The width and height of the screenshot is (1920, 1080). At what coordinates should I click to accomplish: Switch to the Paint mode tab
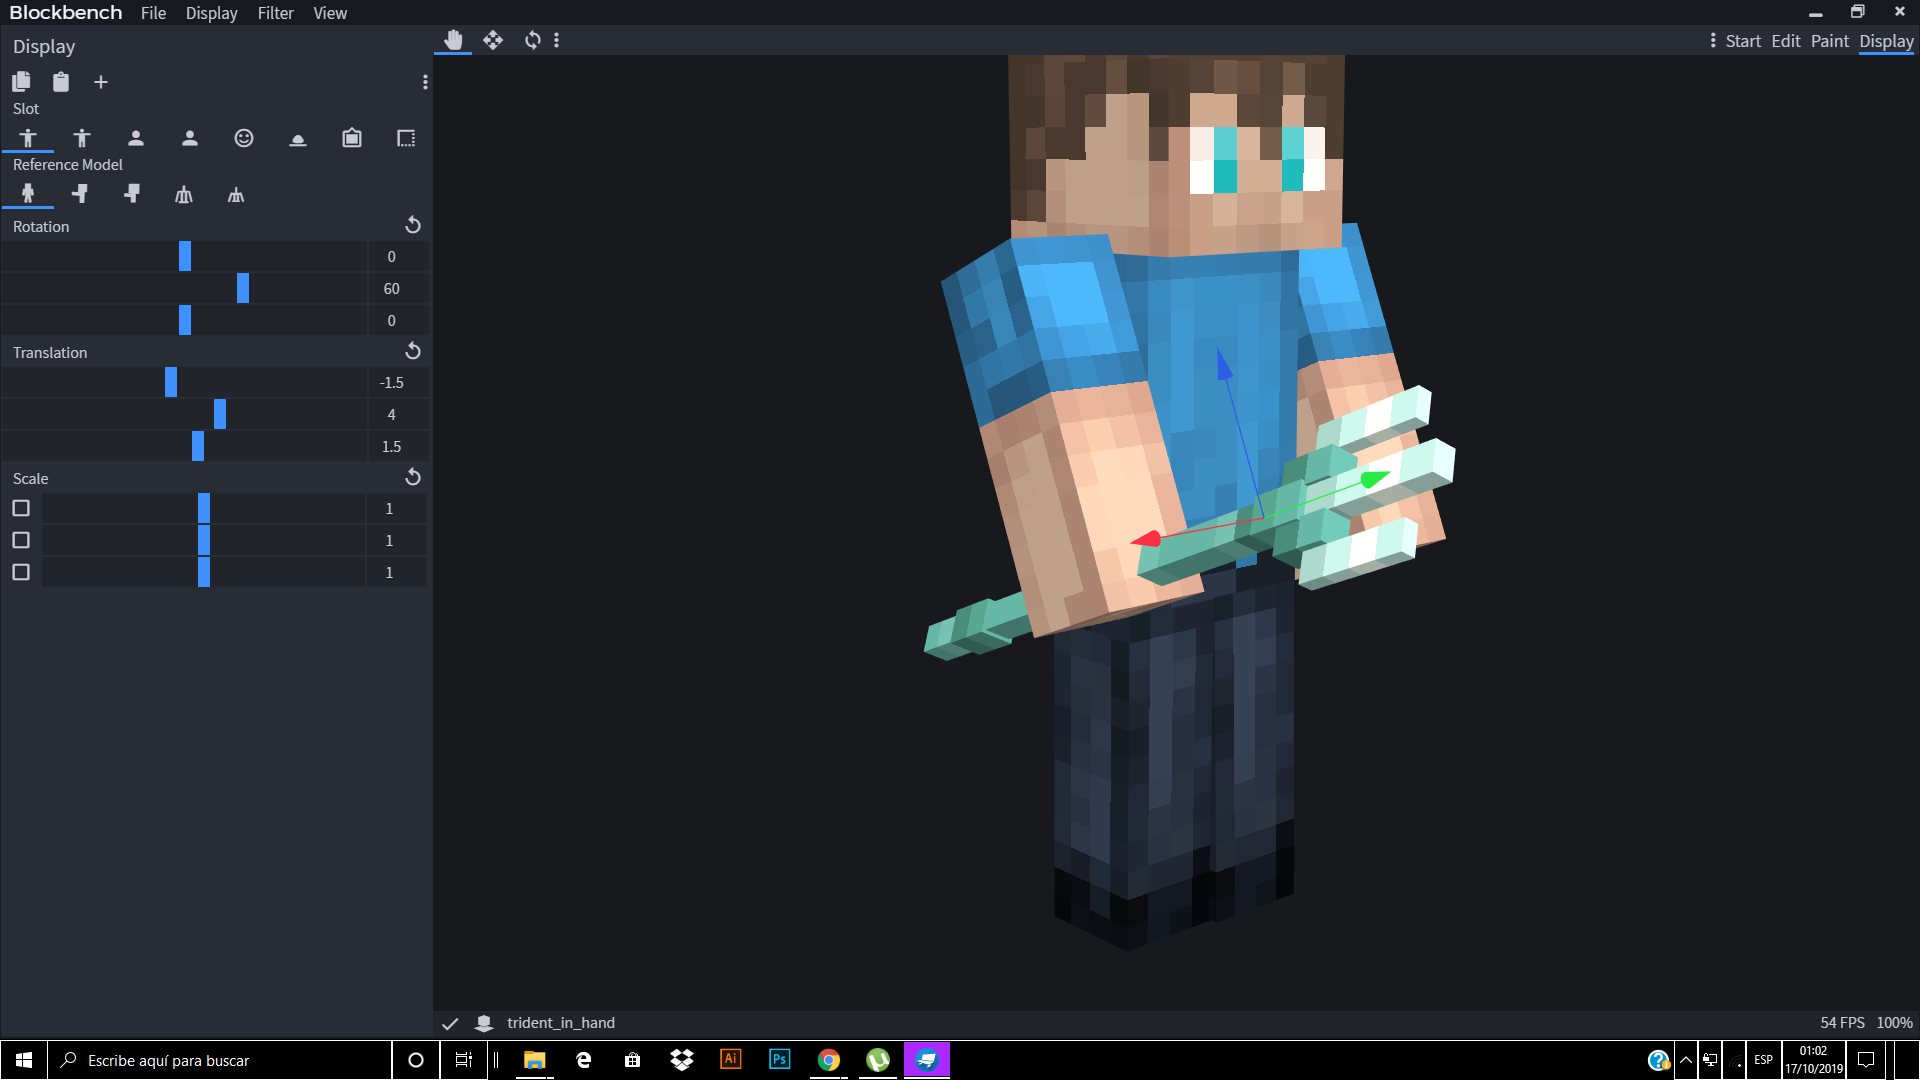pyautogui.click(x=1829, y=41)
